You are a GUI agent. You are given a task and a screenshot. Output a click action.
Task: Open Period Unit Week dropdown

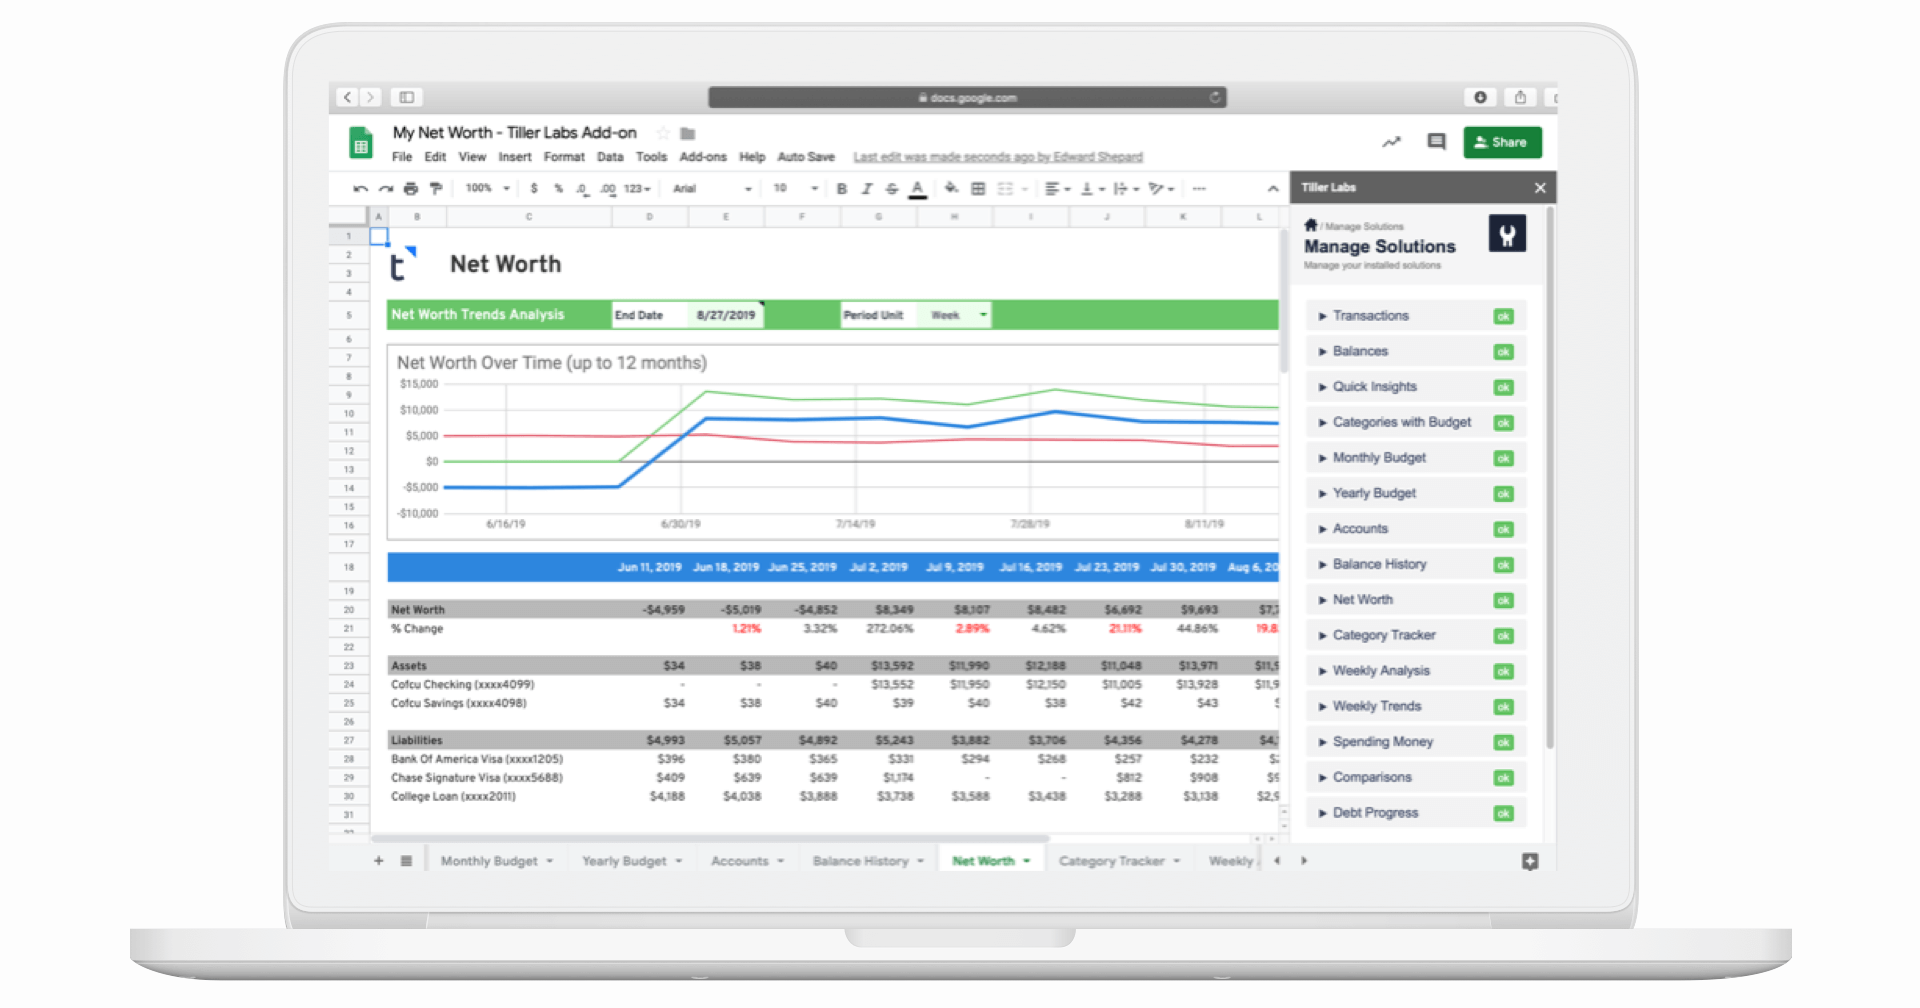(953, 315)
